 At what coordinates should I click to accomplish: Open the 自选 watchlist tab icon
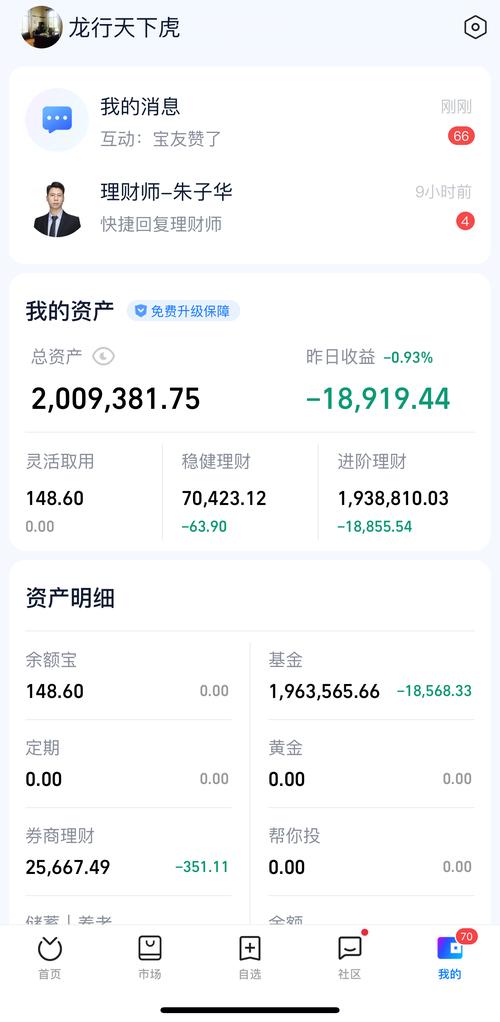250,948
